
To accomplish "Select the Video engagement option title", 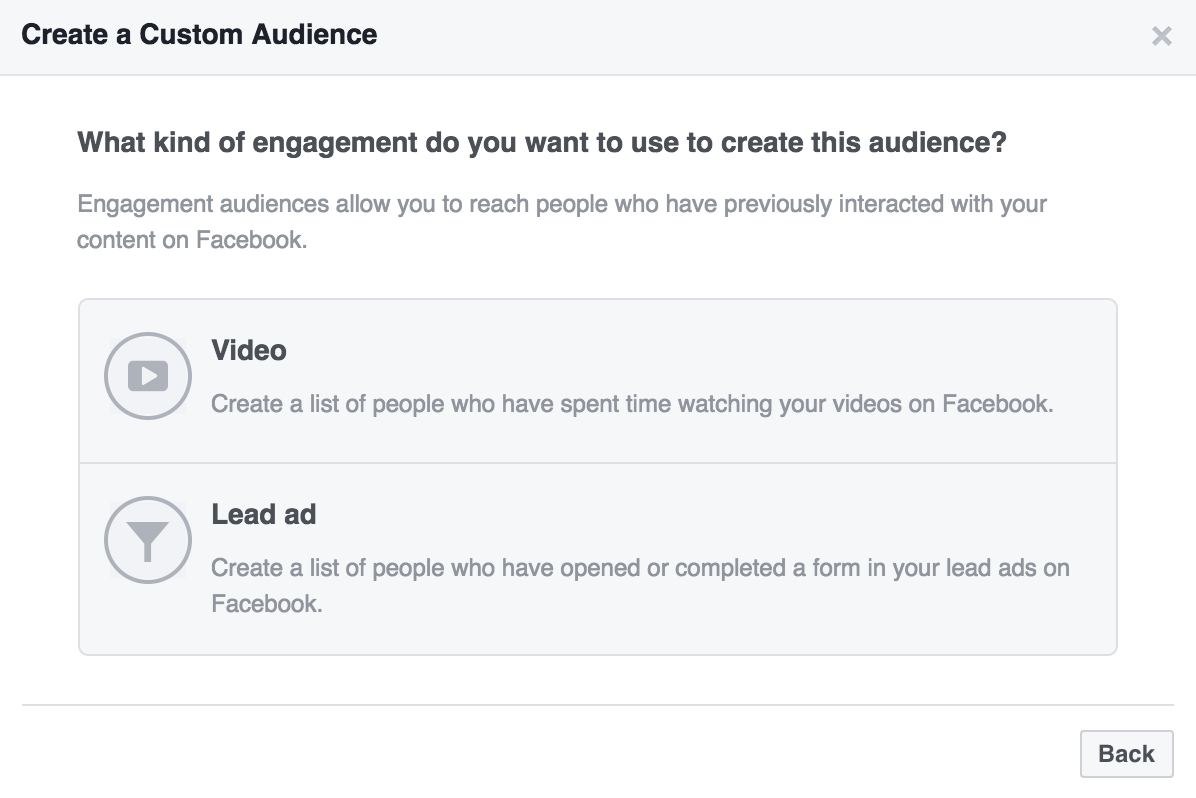I will click(x=249, y=351).
